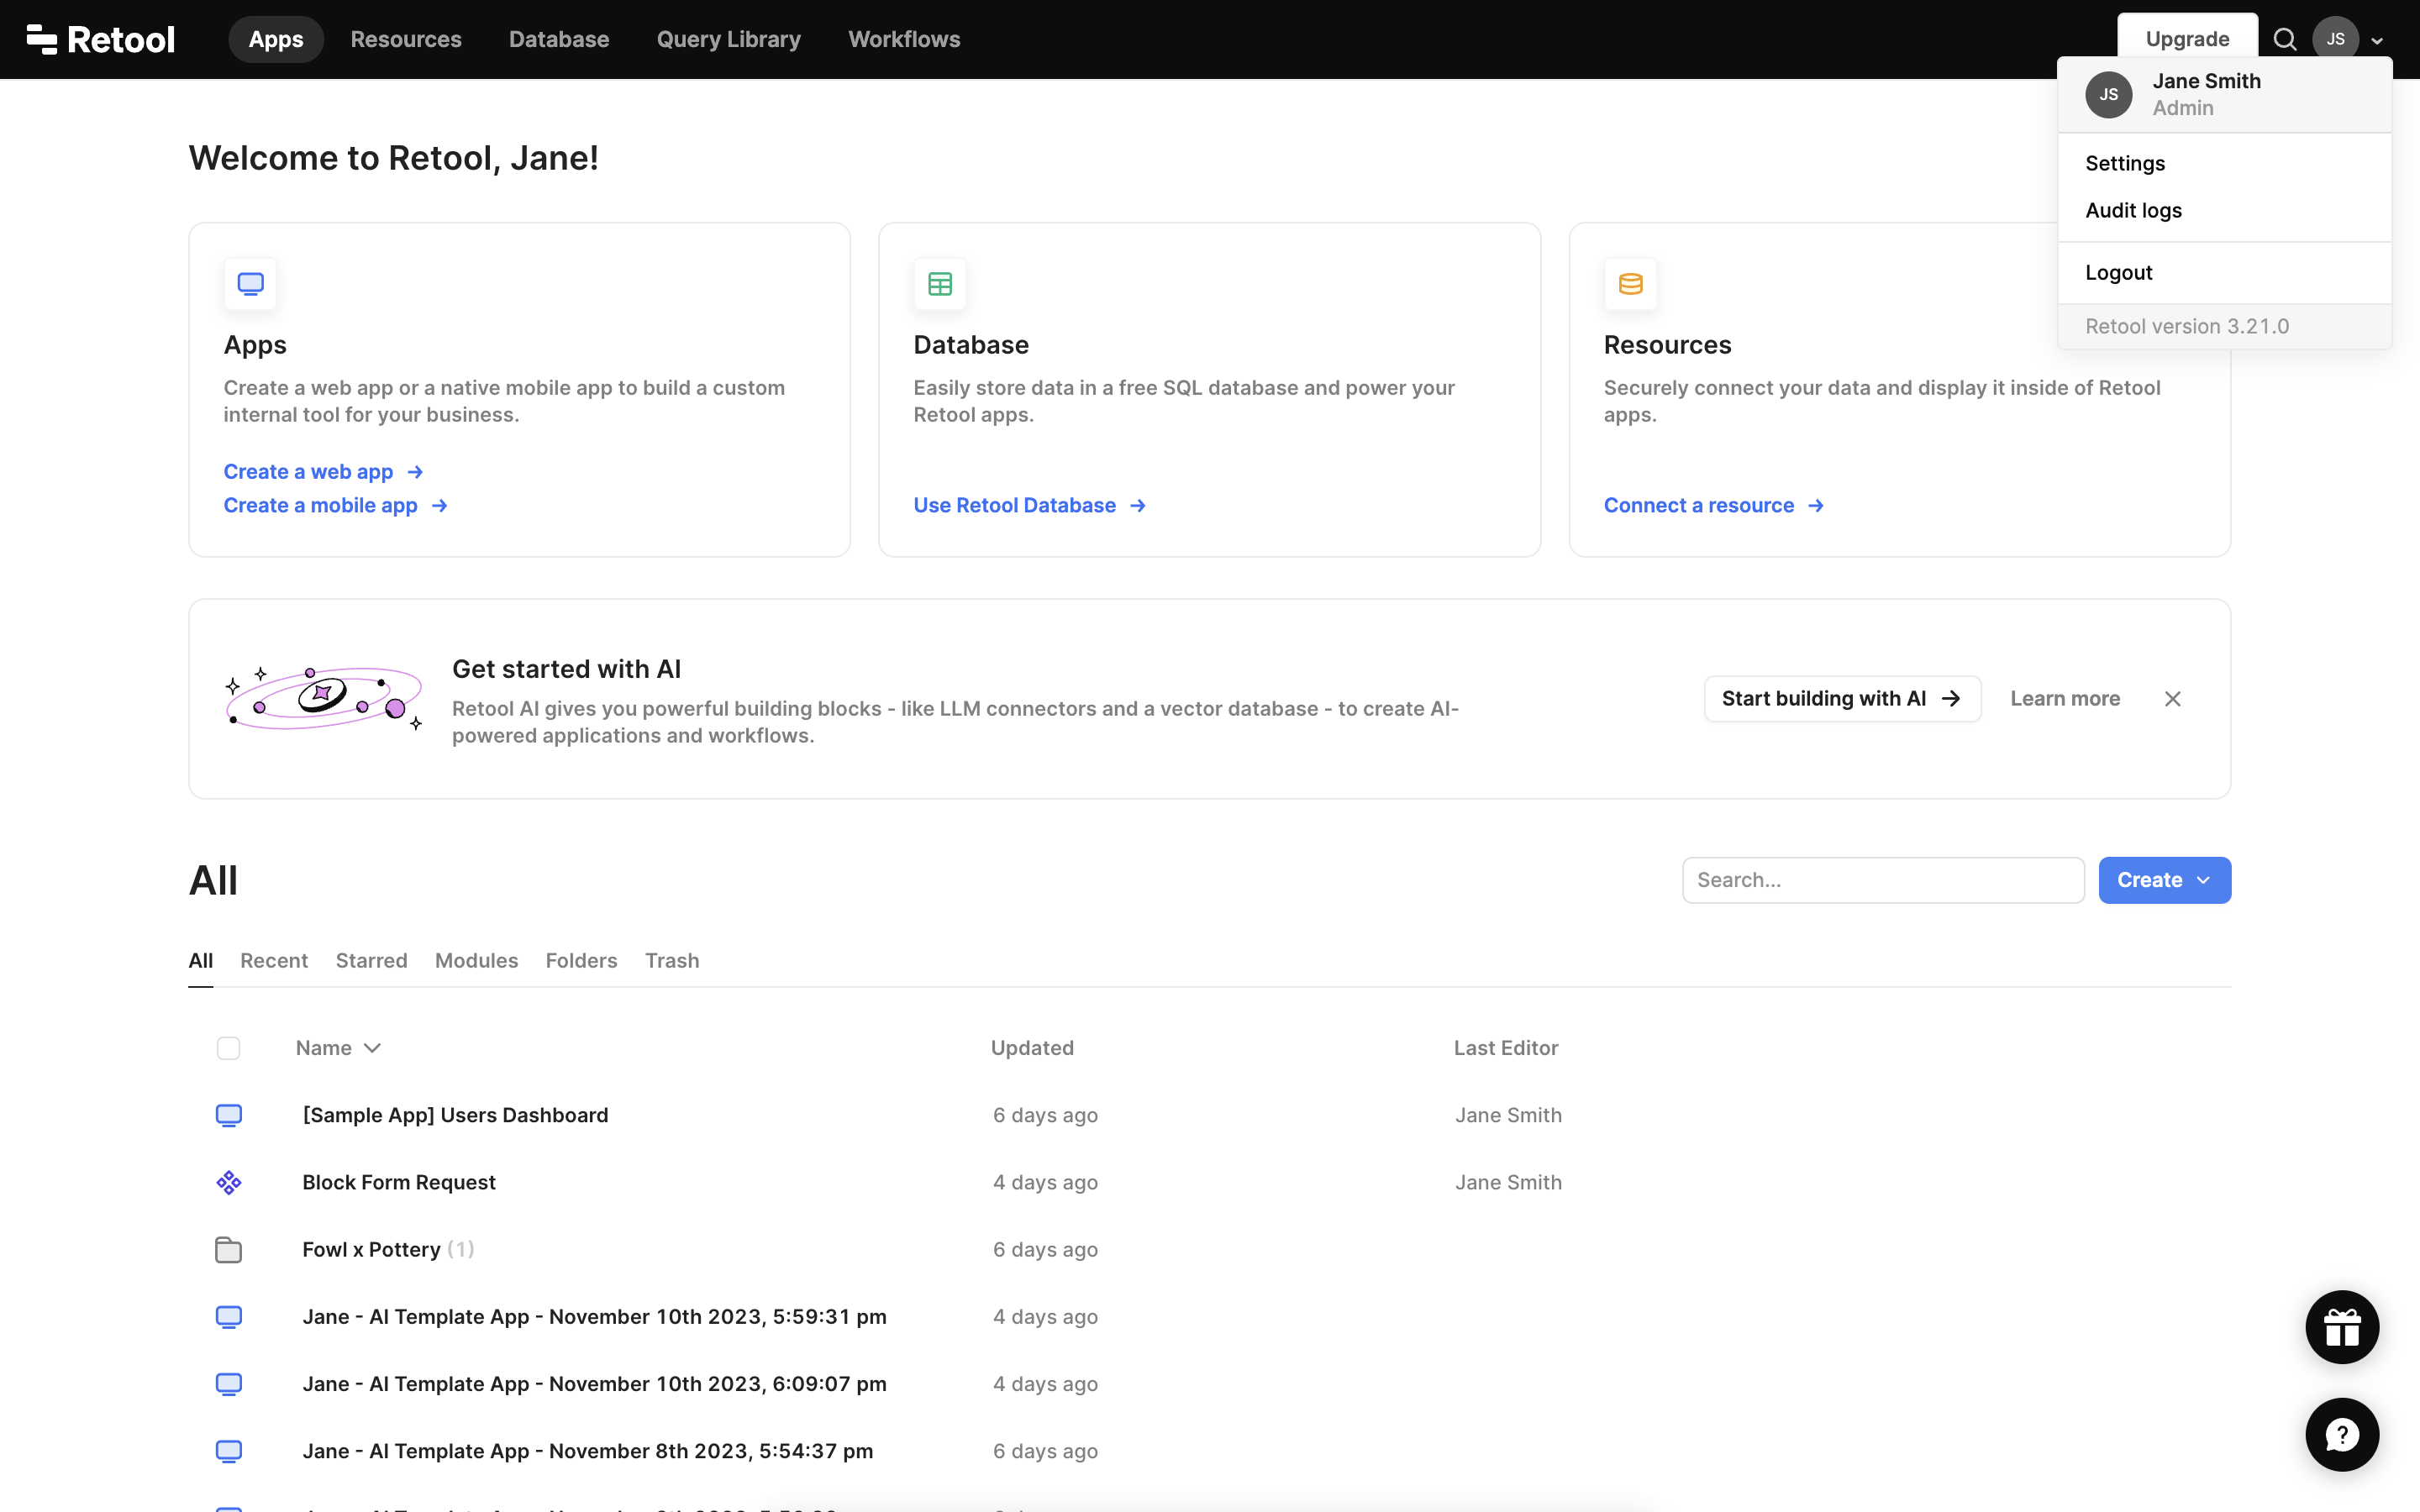Open [Sample App] Users Dashboard
The image size is (2420, 1512).
[x=455, y=1115]
